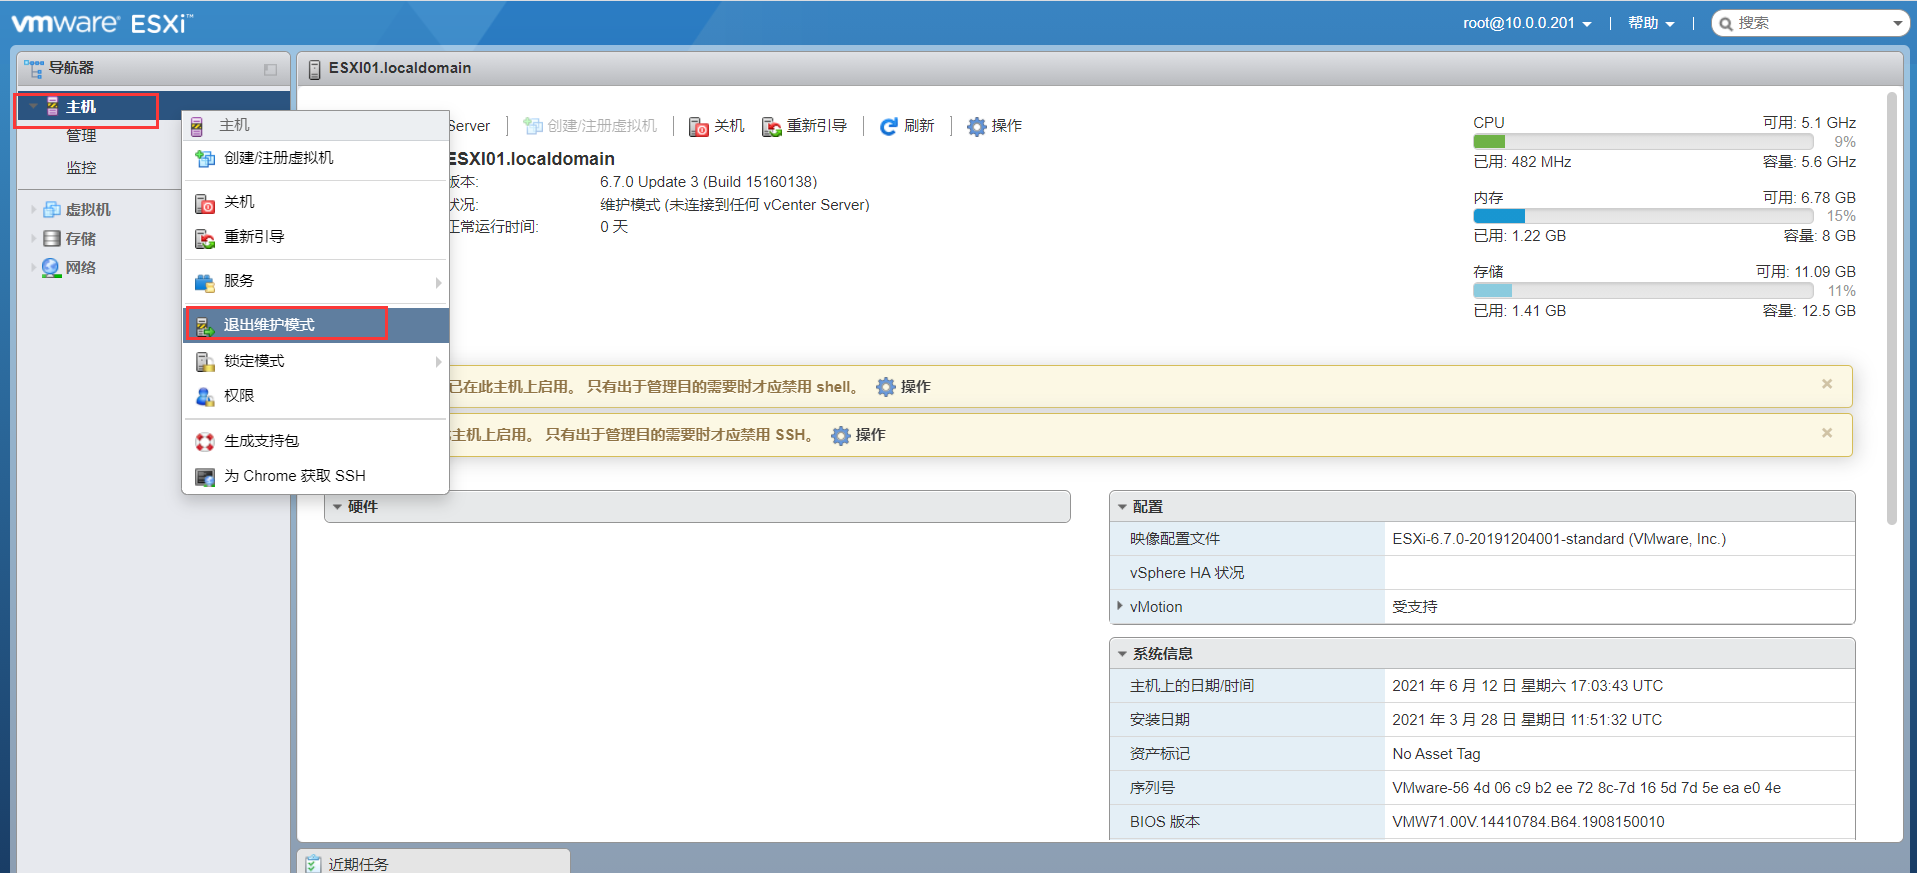Dismiss the SSH warning banner
The width and height of the screenshot is (1917, 873).
(x=1827, y=433)
